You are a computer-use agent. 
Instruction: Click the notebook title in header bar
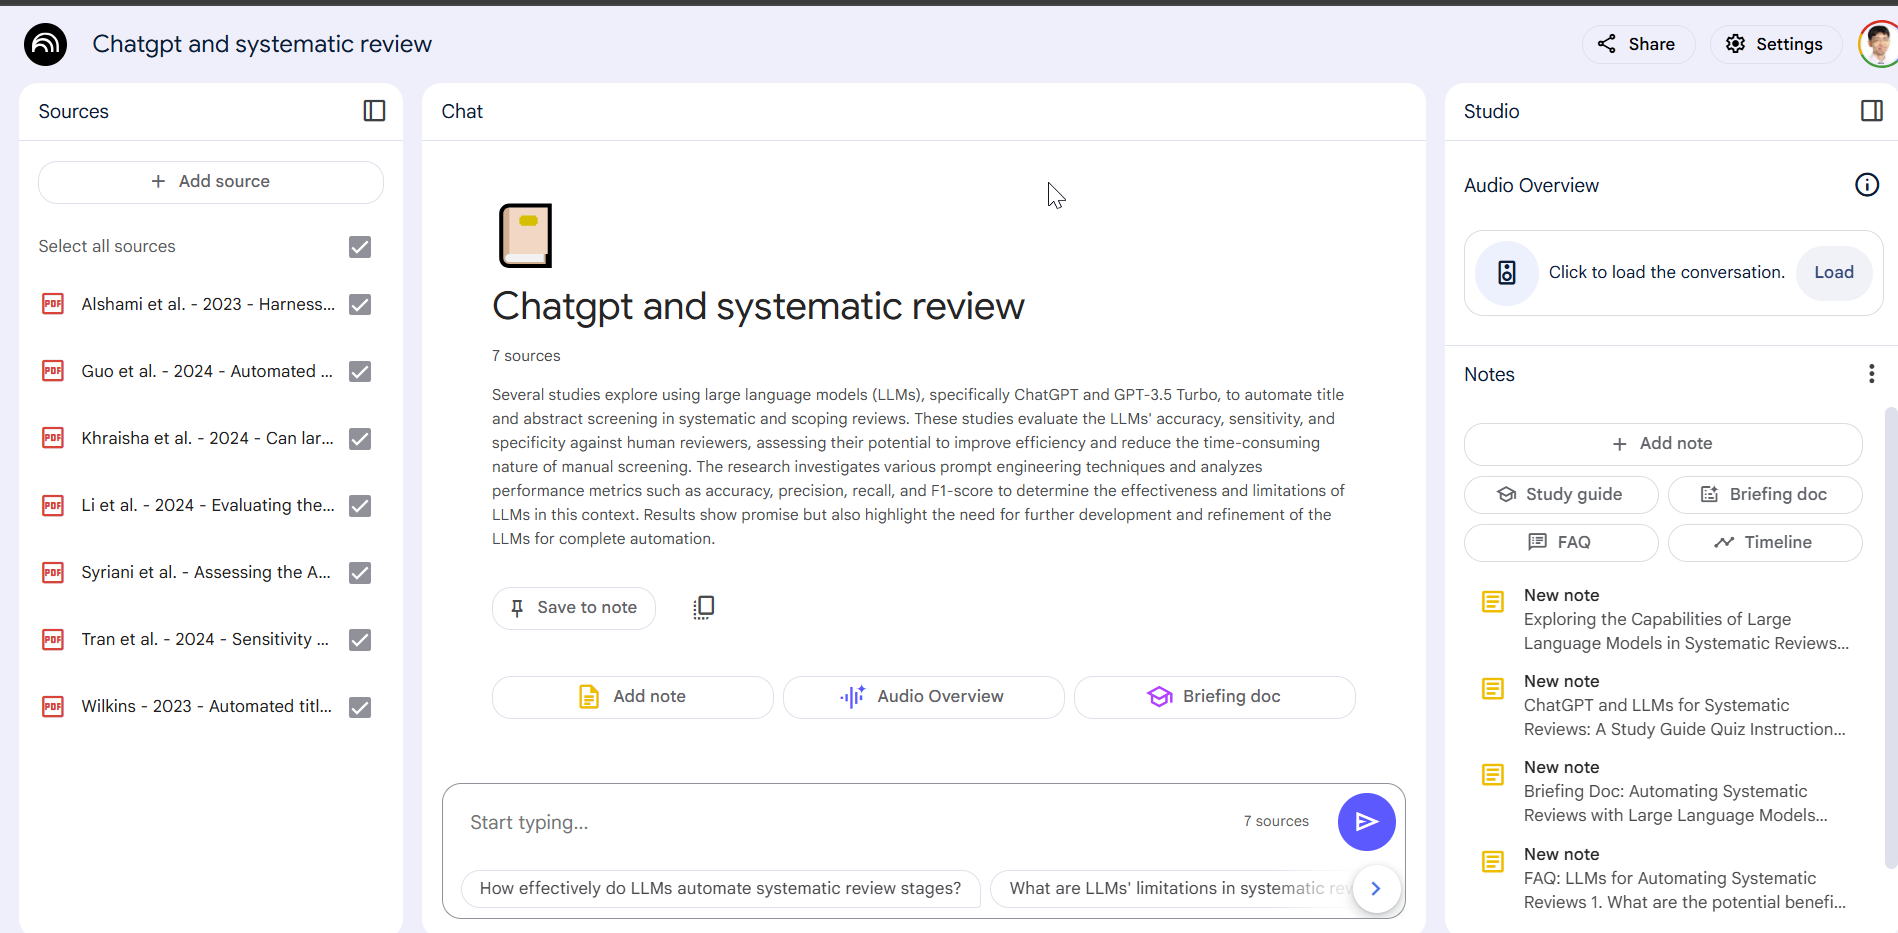[x=262, y=44]
